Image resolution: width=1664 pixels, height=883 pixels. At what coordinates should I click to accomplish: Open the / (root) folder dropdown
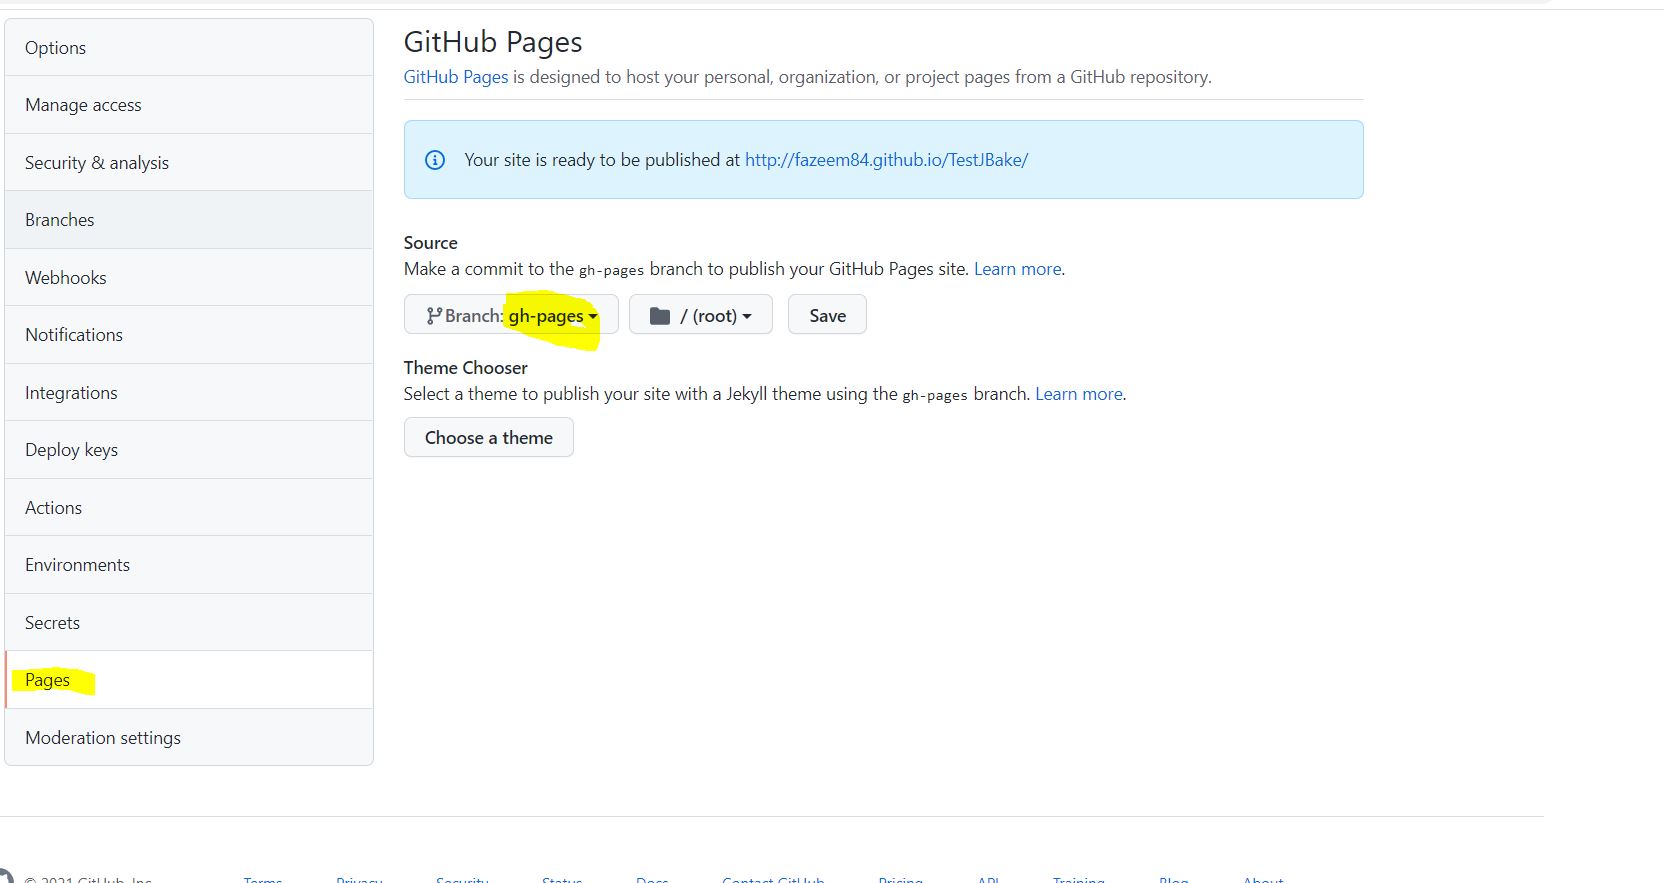[x=701, y=315]
